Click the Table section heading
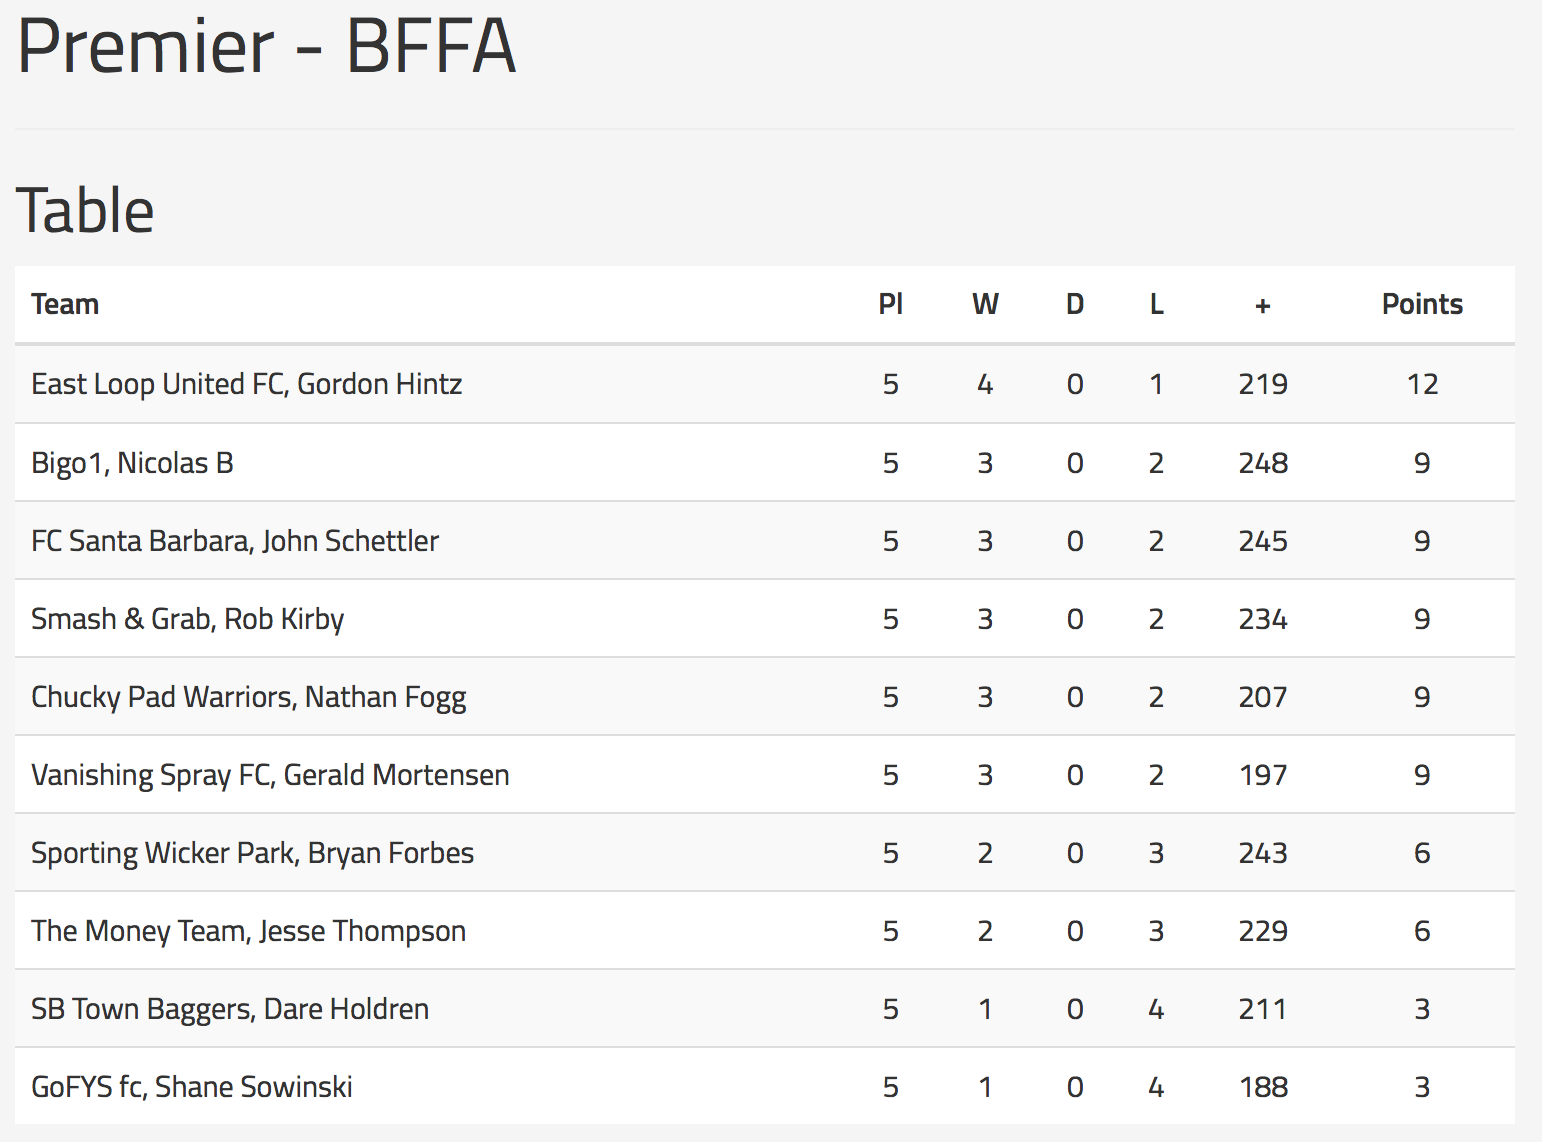This screenshot has height=1142, width=1542. coord(85,210)
